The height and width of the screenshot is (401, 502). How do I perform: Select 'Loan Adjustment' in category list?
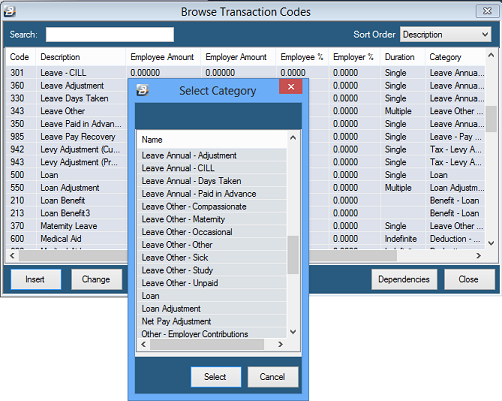[x=212, y=309]
